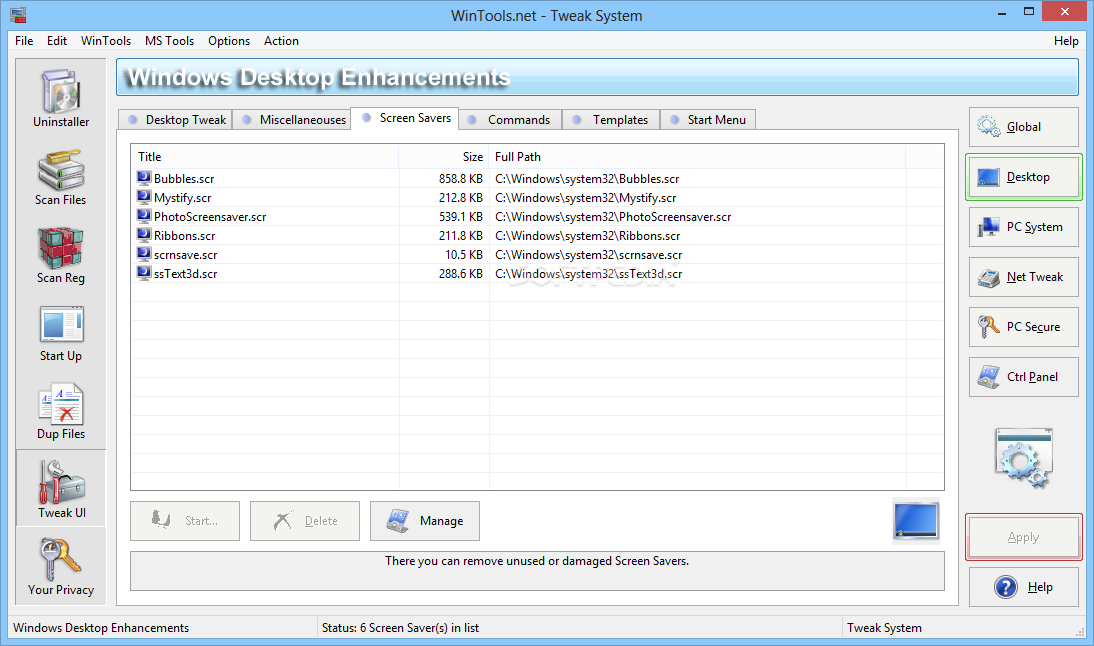The height and width of the screenshot is (646, 1094).
Task: Open the PC Secure section
Action: (x=1024, y=327)
